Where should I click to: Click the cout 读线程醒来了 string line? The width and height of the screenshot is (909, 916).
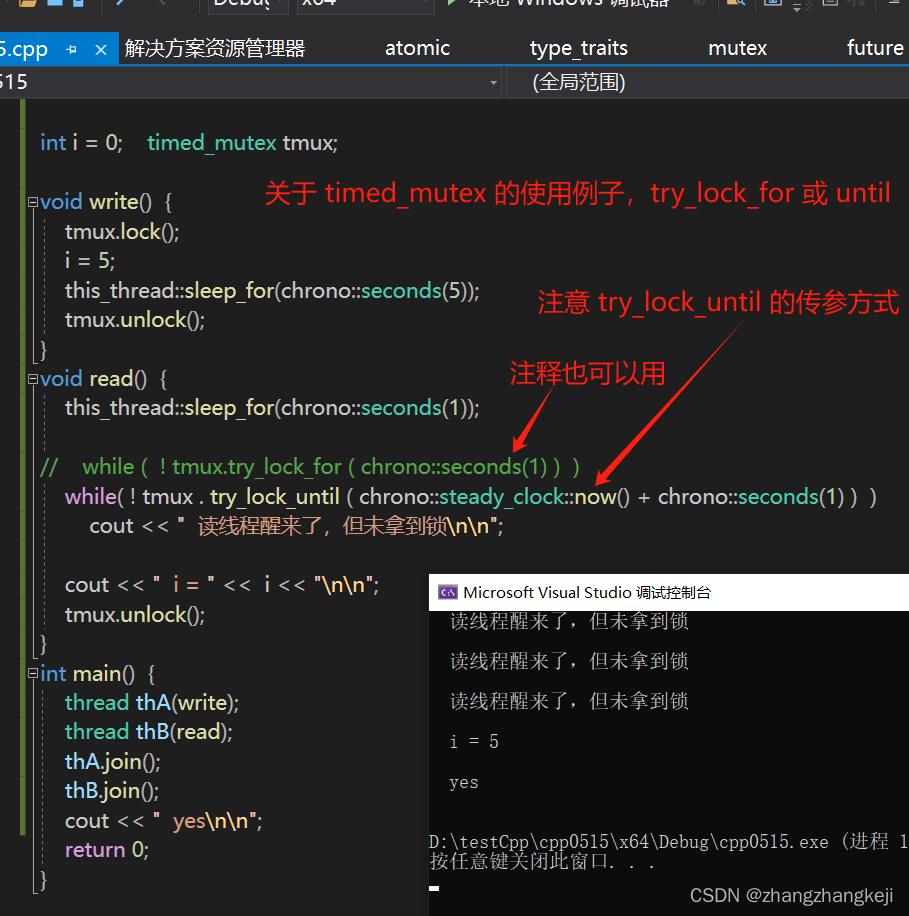296,526
